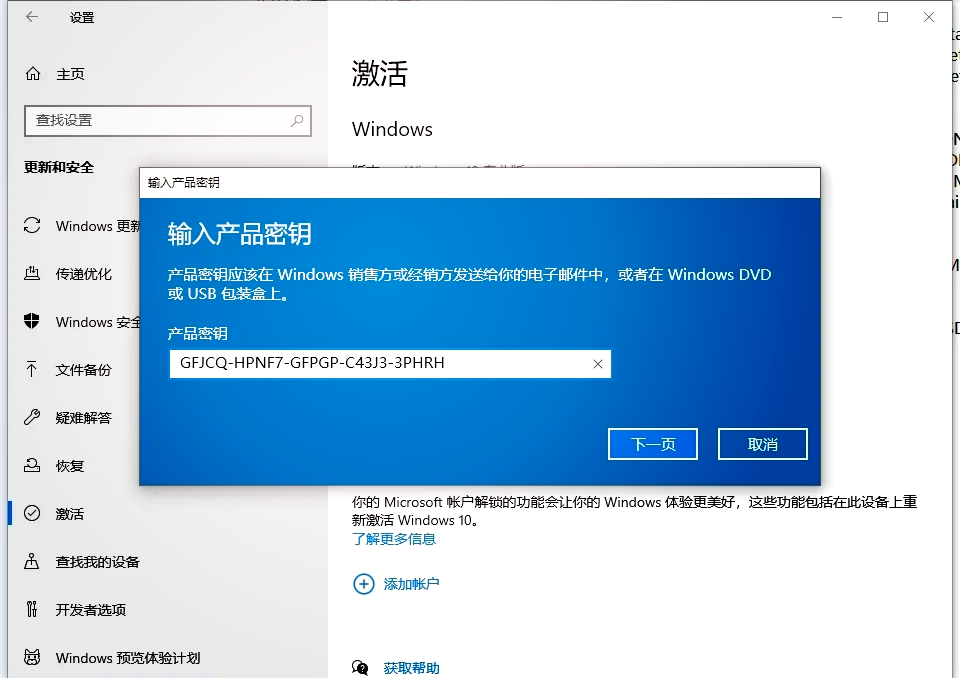Click the 输入产品密钥 dialog title bar
Image resolution: width=960 pixels, height=678 pixels.
point(480,183)
